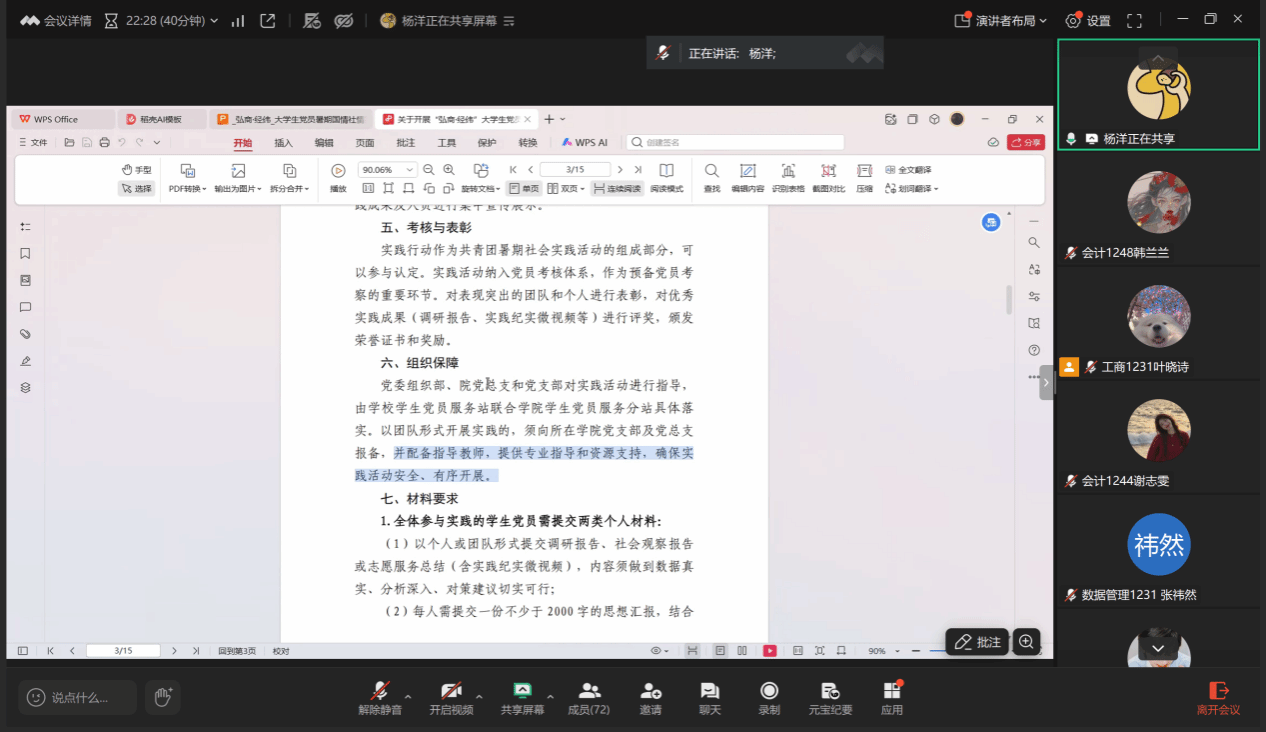
Task: Select the 选择 selection tool
Action: click(137, 188)
